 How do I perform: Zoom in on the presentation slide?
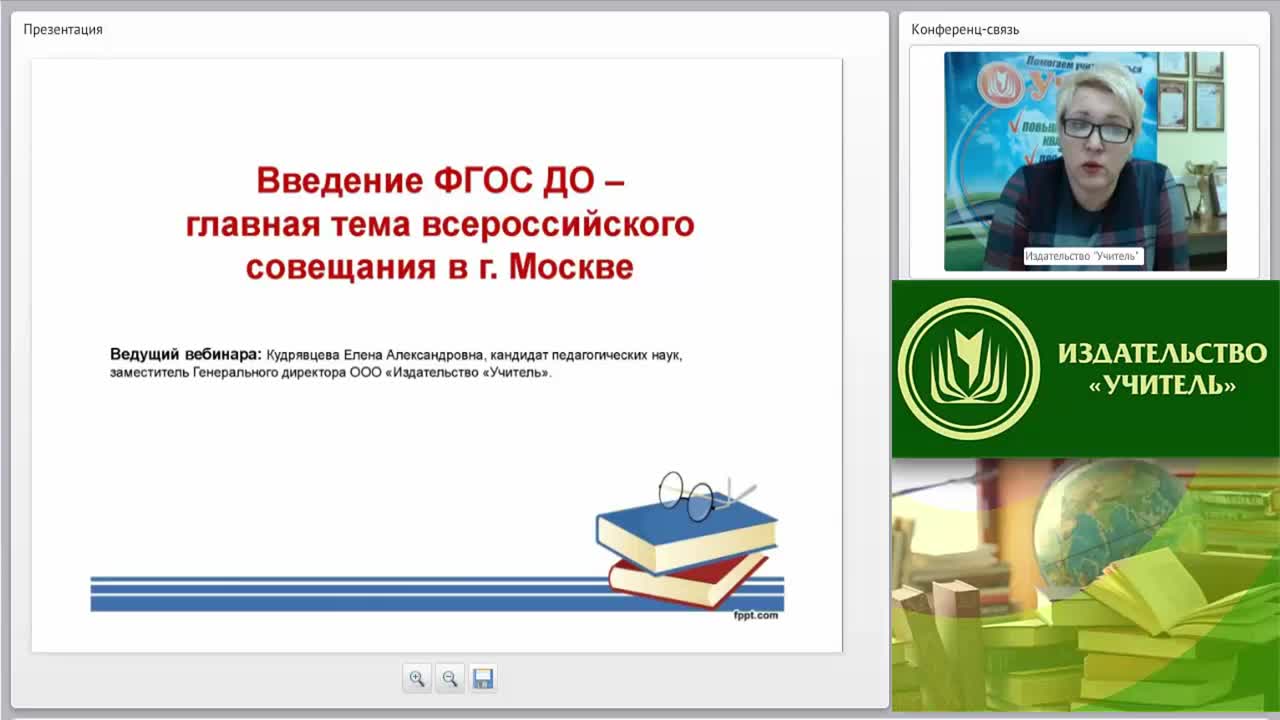tap(417, 679)
